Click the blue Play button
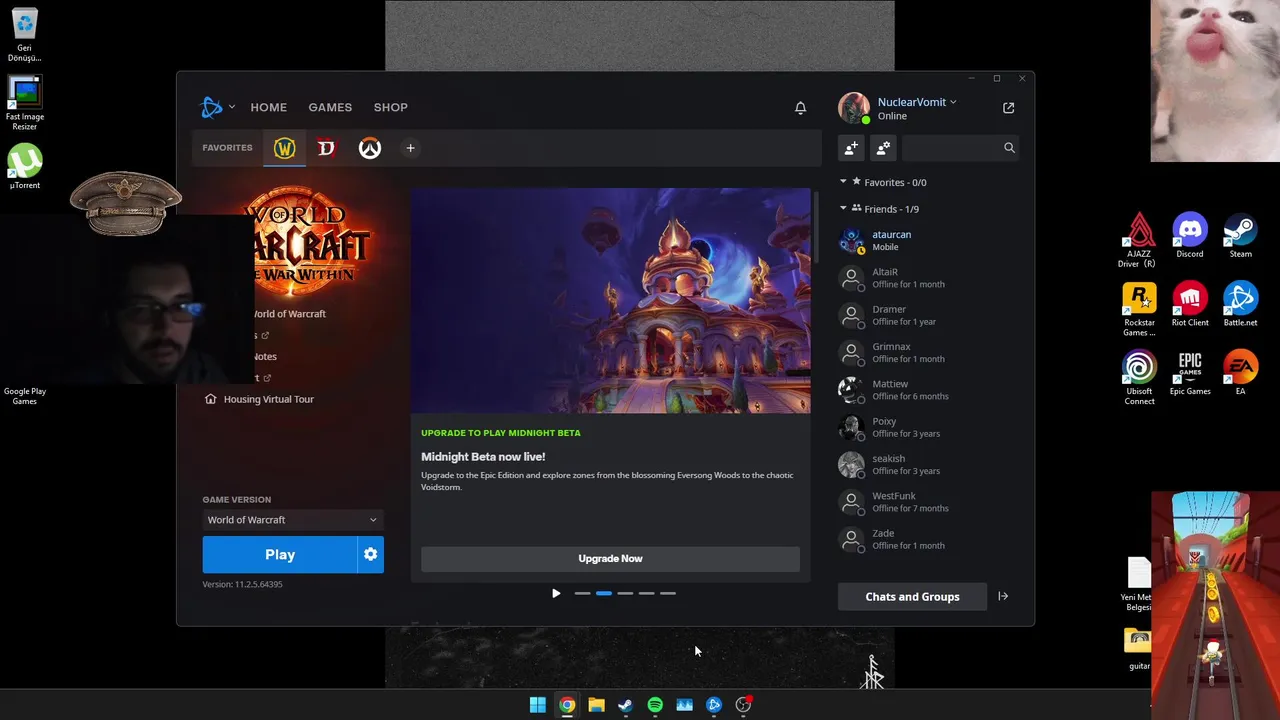This screenshot has width=1280, height=720. [280, 554]
